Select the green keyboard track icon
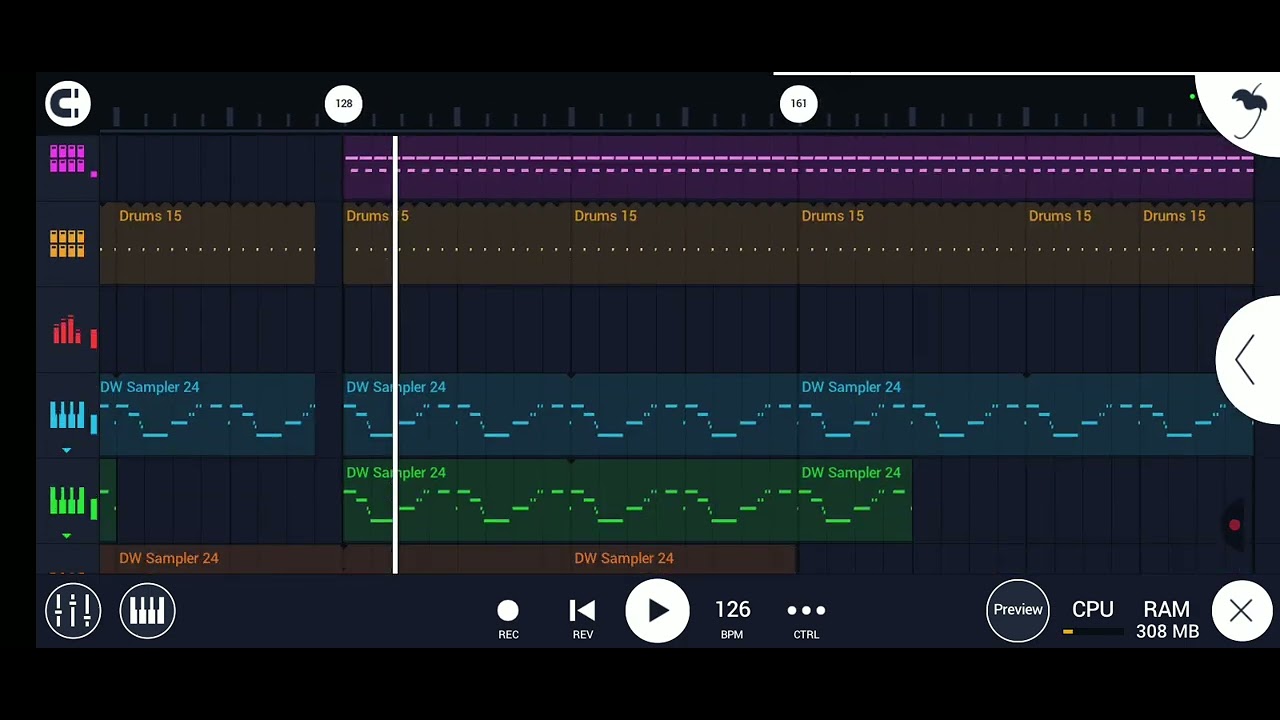1280x720 pixels. (x=67, y=500)
